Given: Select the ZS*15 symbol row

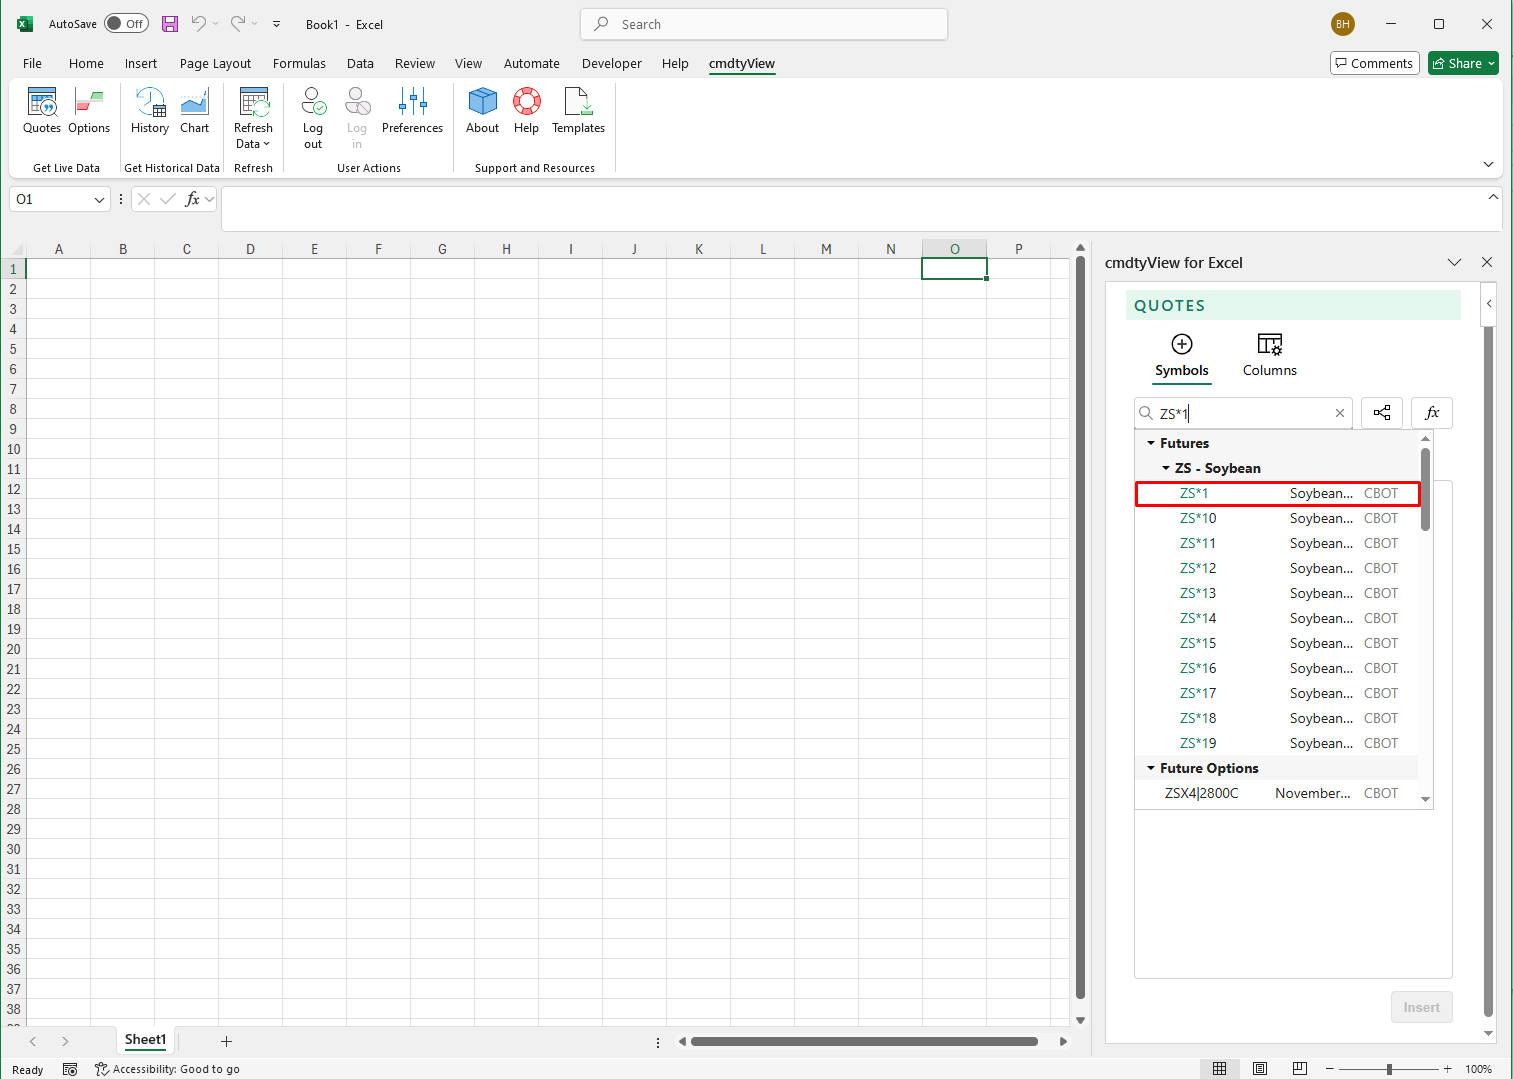Looking at the screenshot, I should click(1277, 643).
